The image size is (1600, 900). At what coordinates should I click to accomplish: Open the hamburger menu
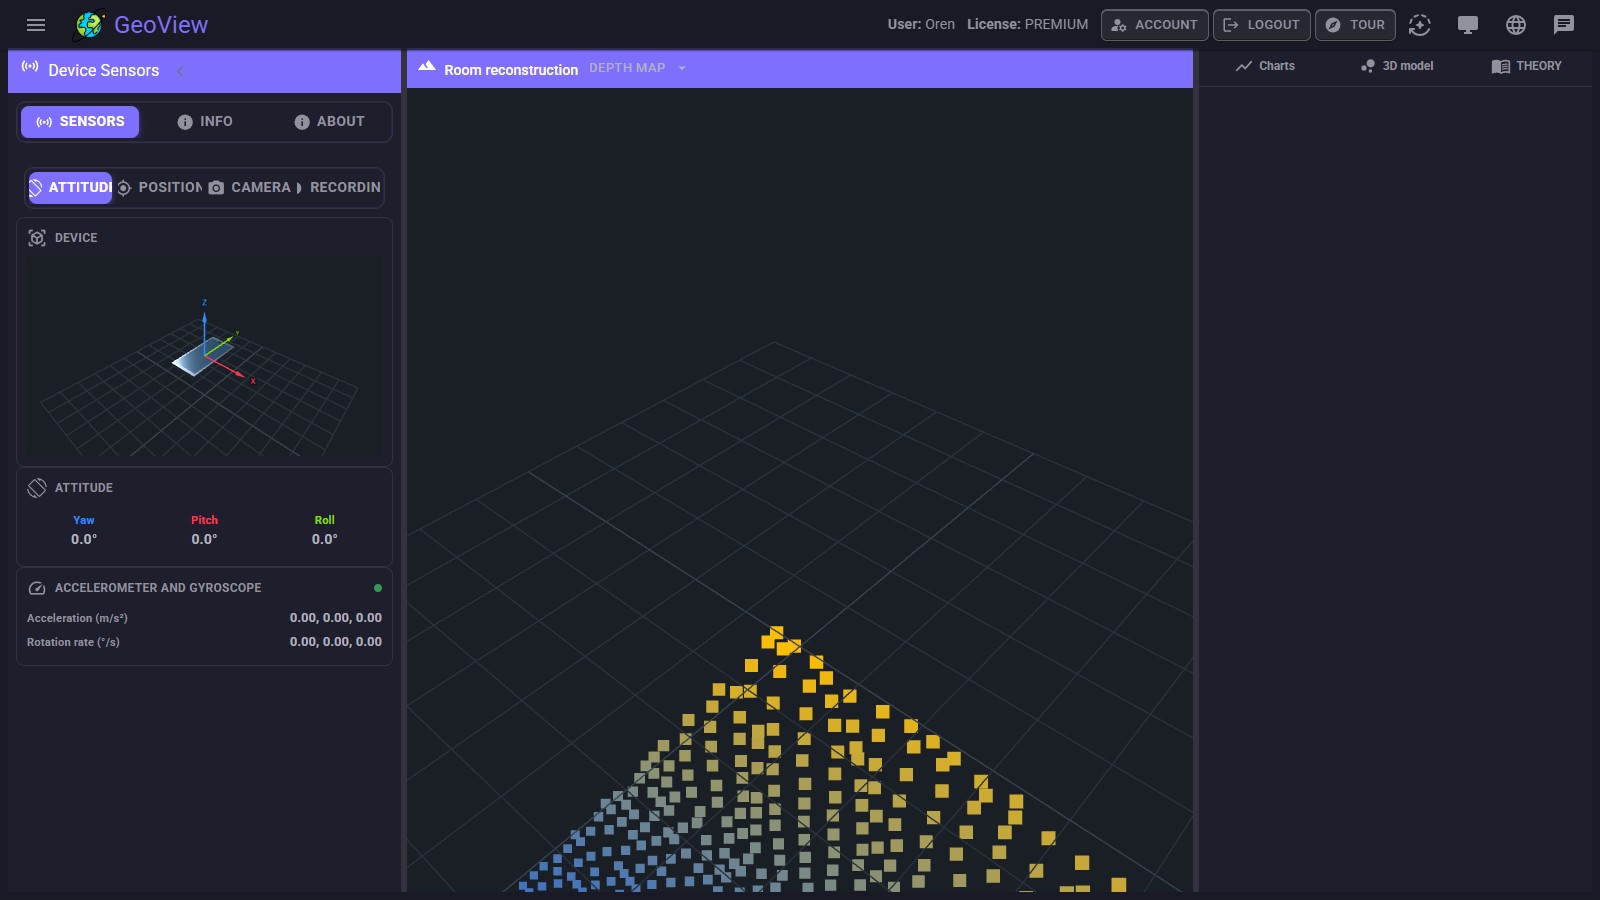[36, 25]
